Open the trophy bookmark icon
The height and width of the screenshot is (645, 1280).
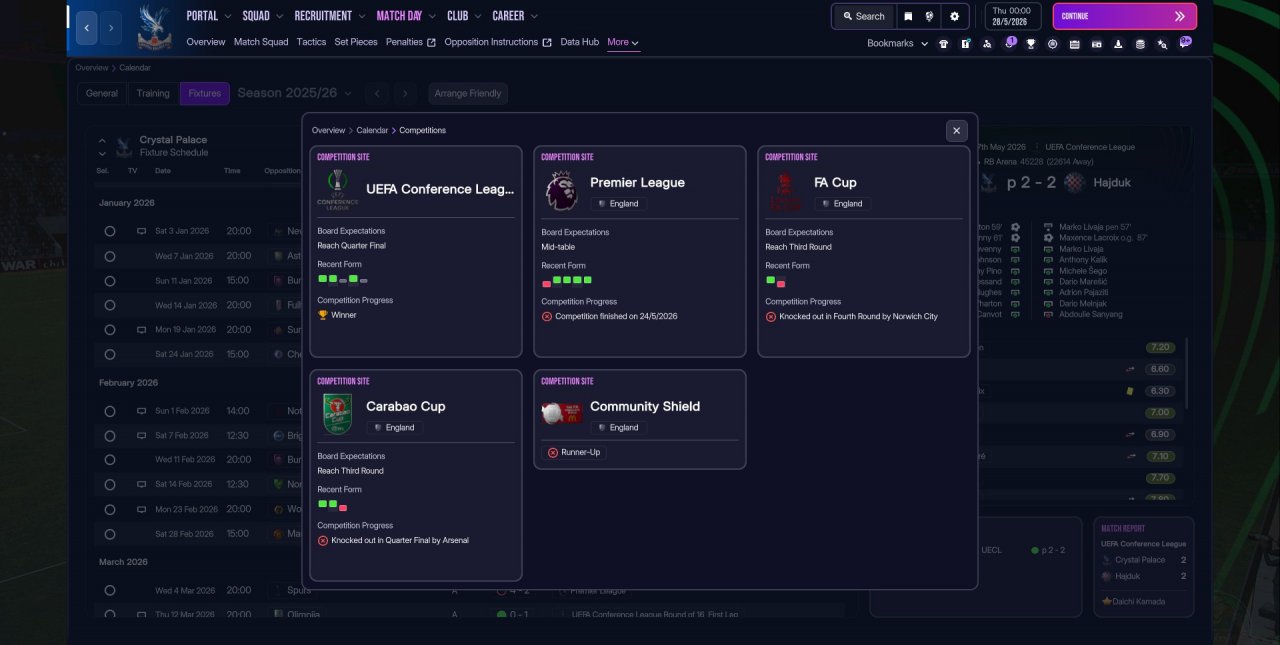point(1031,44)
